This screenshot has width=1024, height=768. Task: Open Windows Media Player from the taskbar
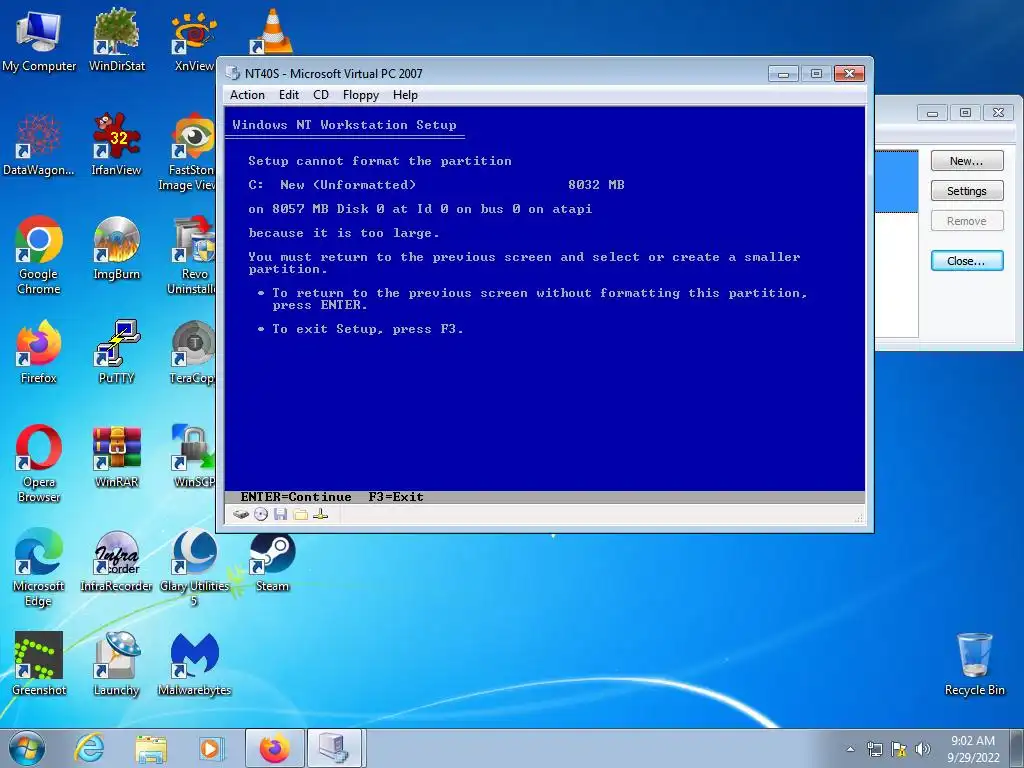pos(210,748)
